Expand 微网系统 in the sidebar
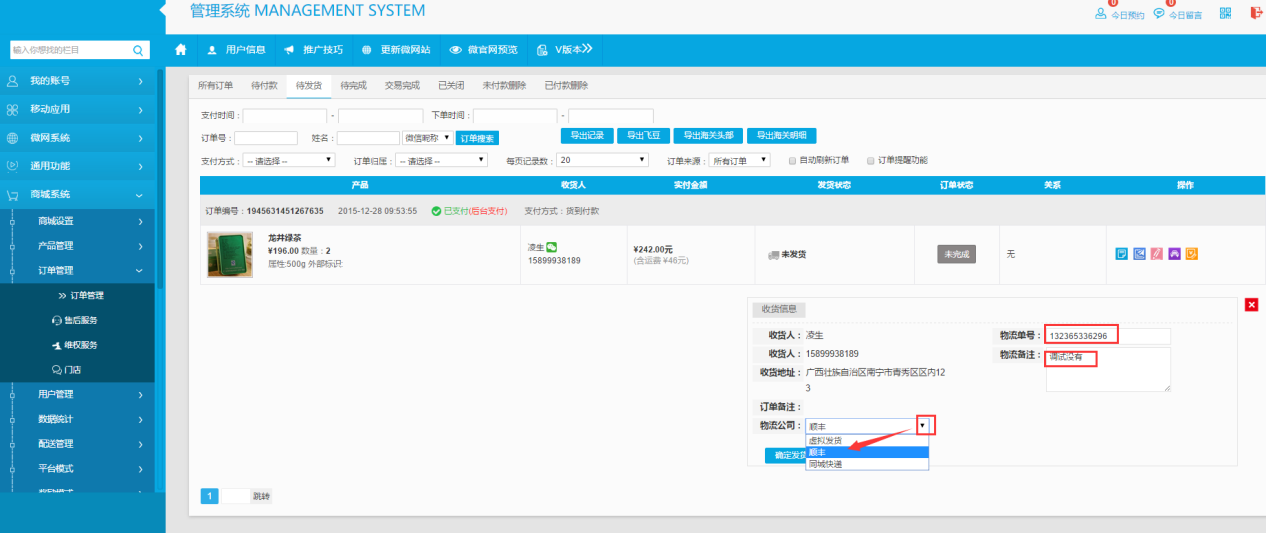 77,138
